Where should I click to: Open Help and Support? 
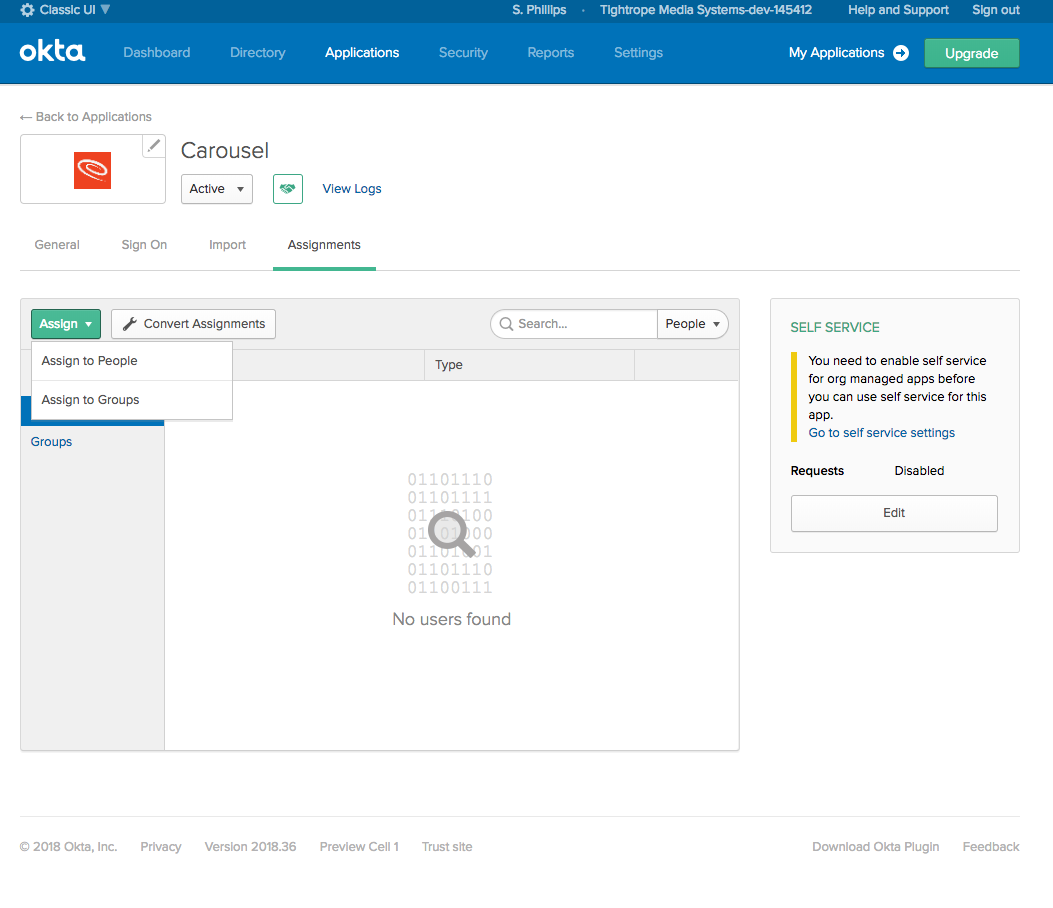pos(898,9)
